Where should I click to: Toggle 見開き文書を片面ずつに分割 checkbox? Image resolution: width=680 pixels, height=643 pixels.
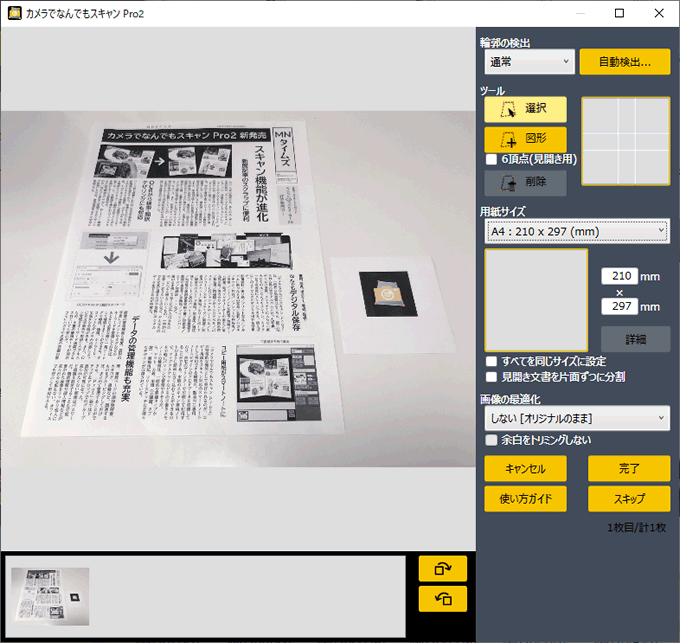point(491,377)
